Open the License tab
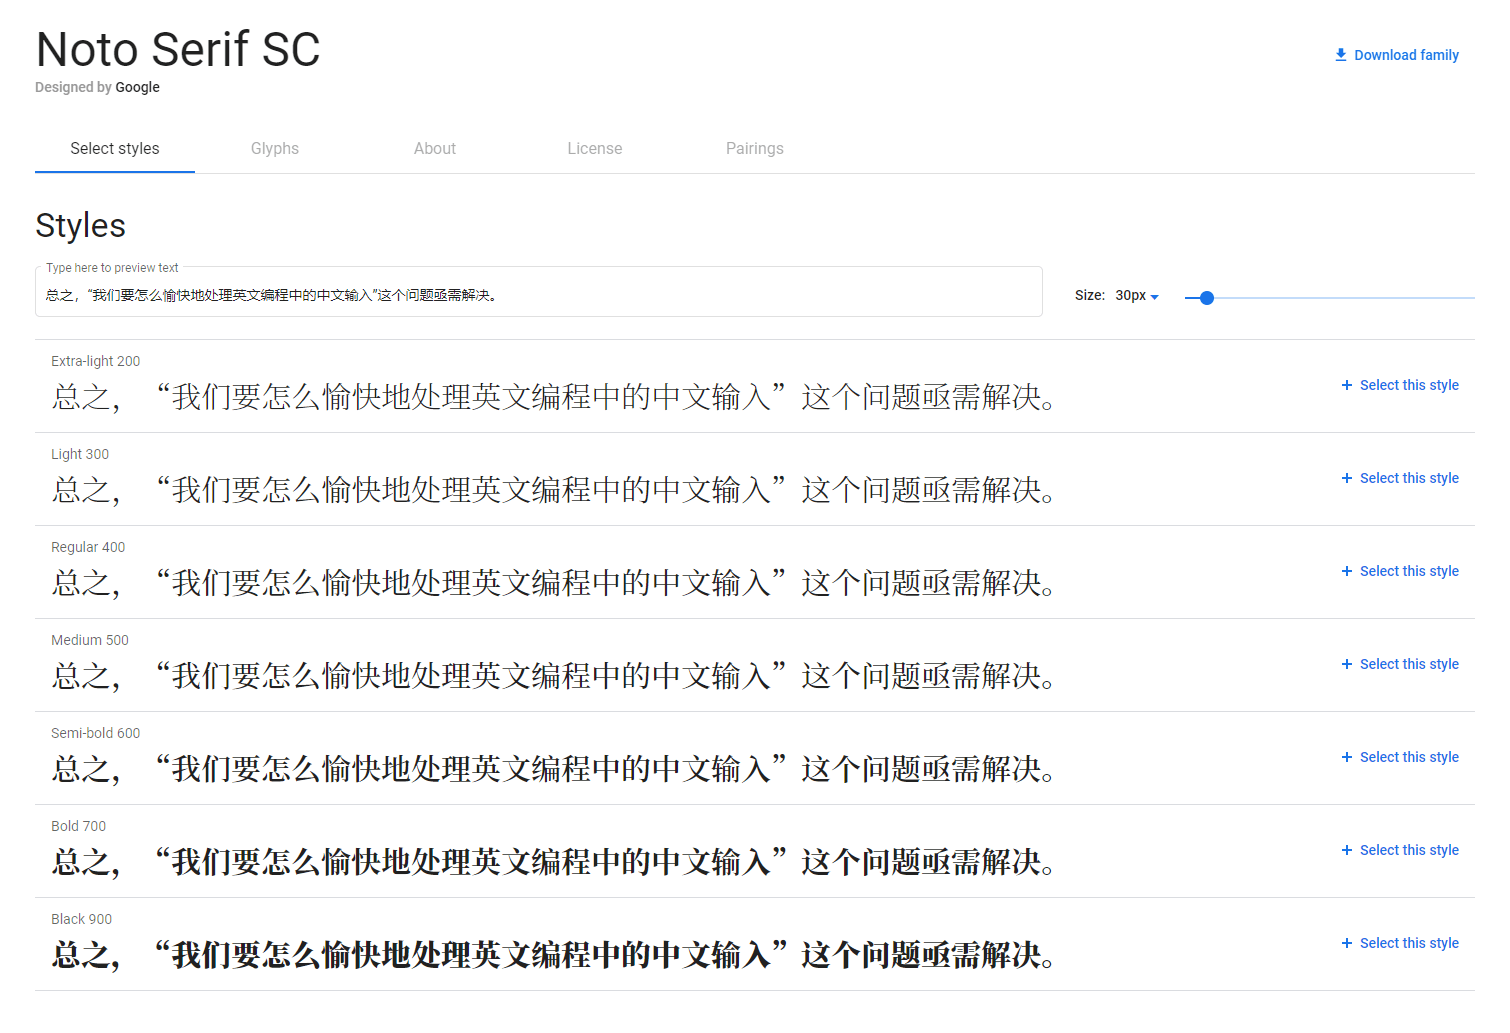 coord(595,148)
